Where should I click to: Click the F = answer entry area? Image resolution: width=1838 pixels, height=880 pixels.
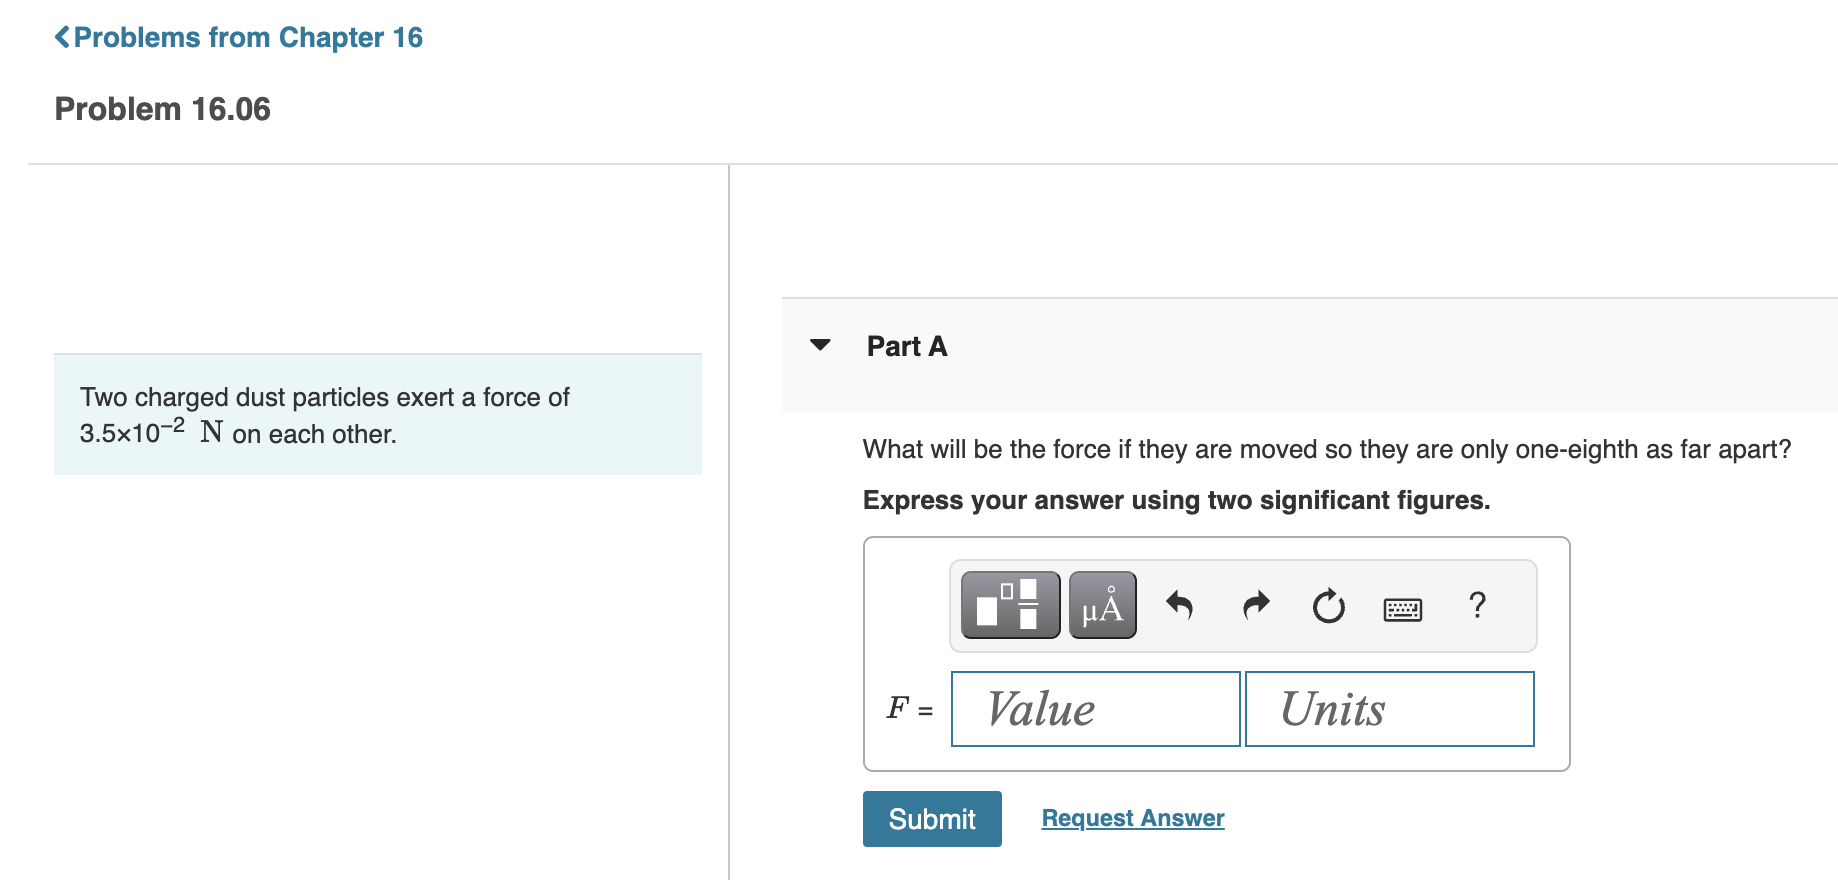(909, 708)
